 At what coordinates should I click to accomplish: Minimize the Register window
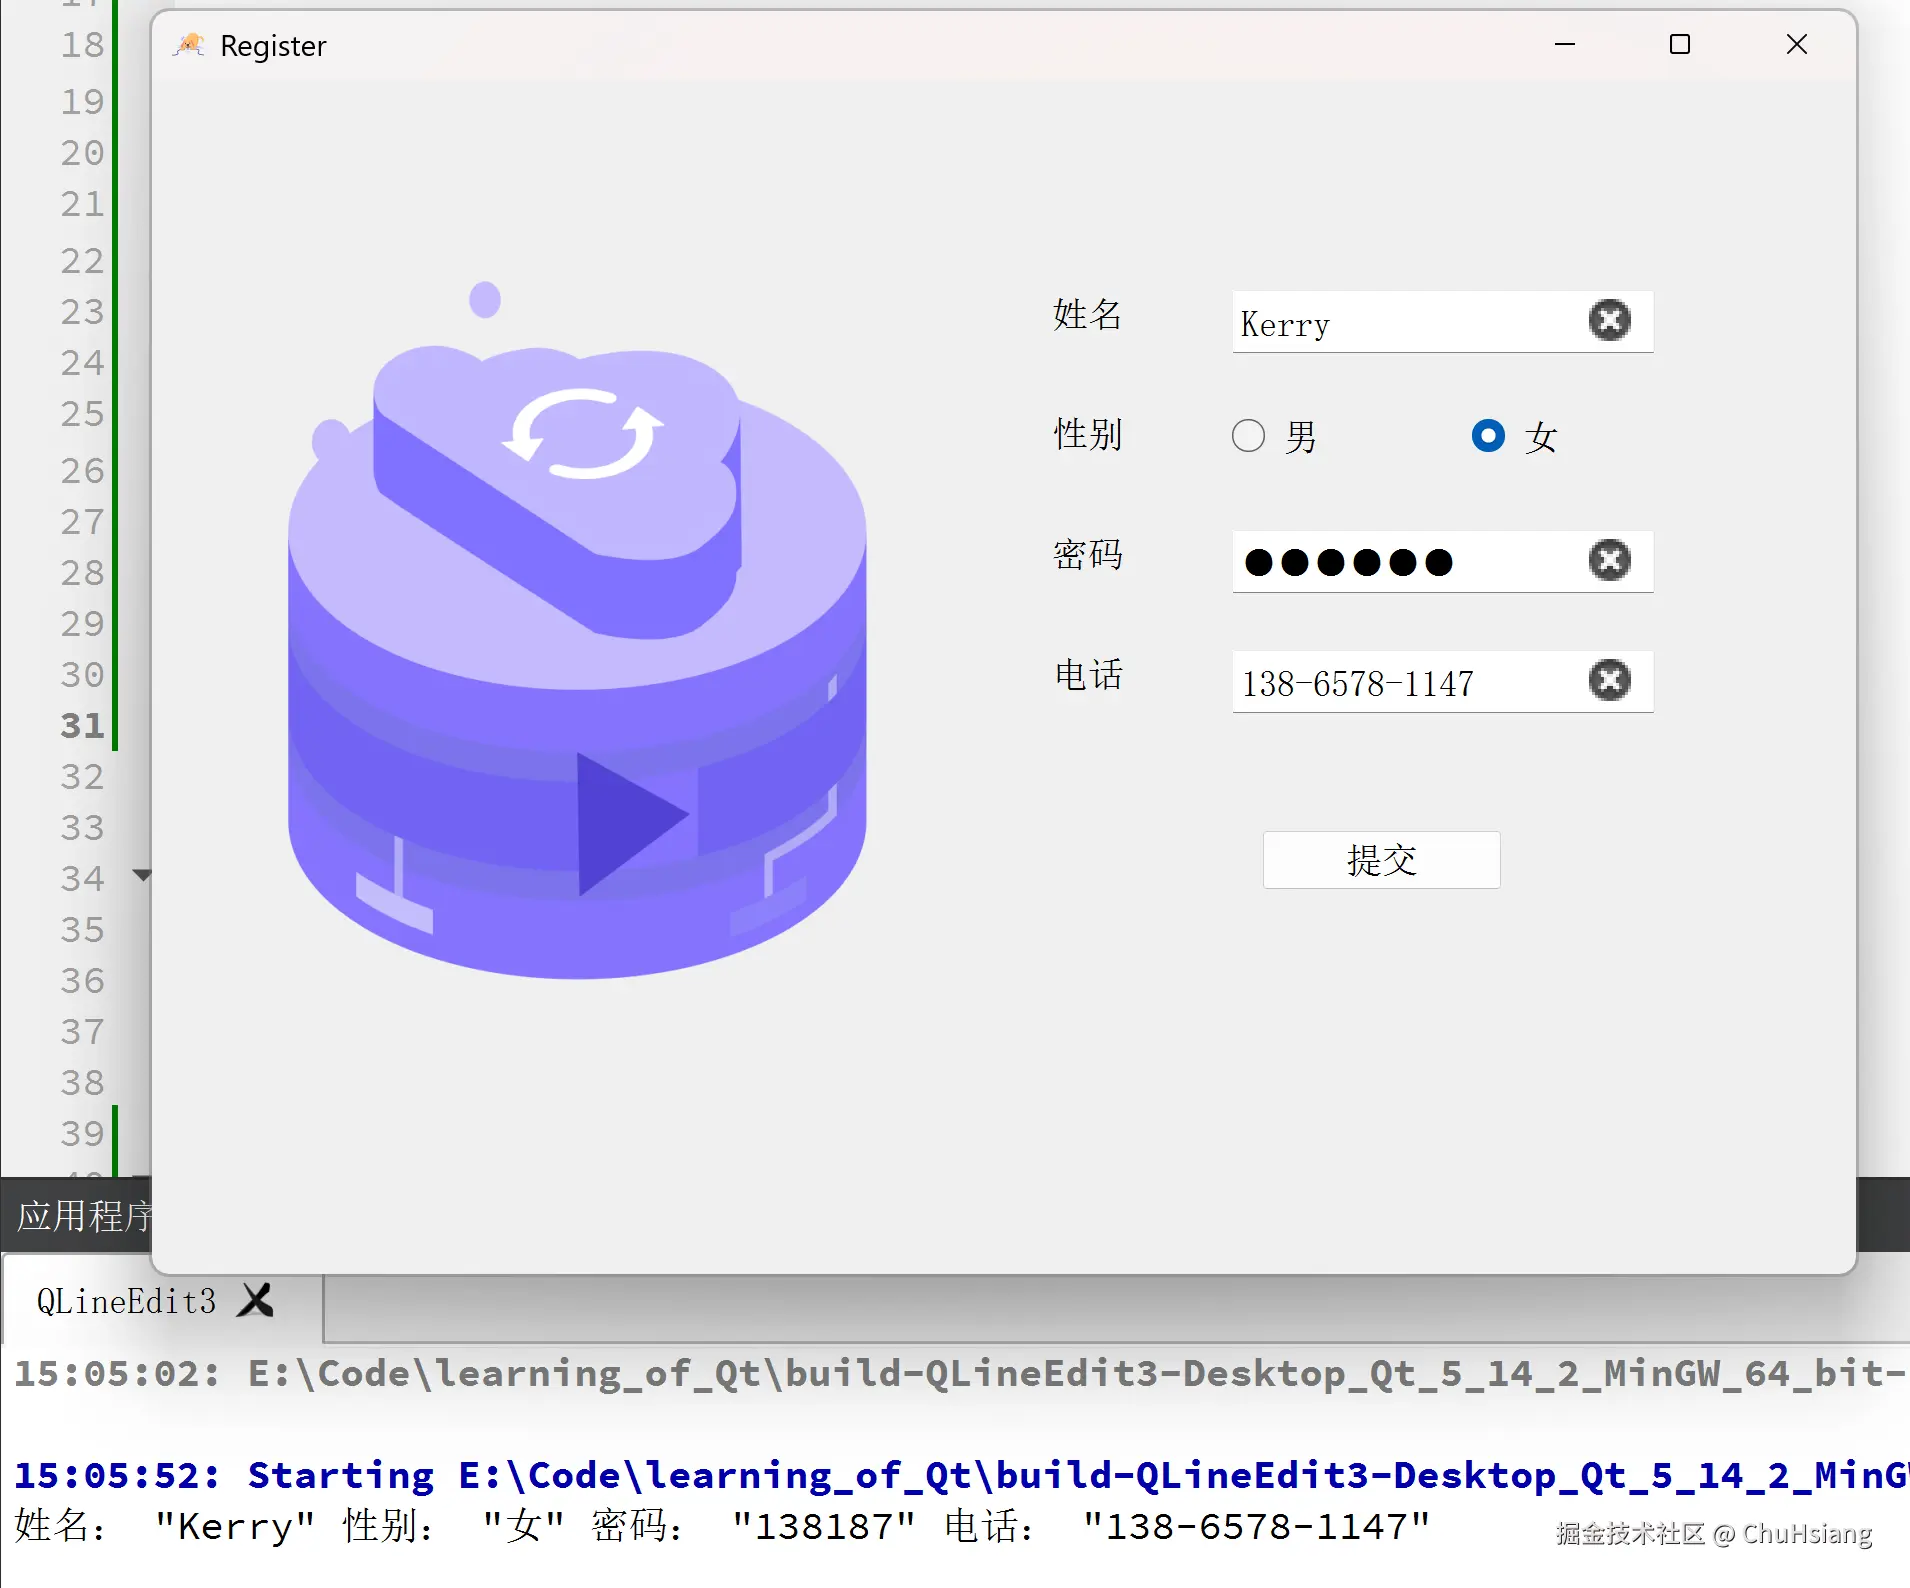pyautogui.click(x=1565, y=45)
